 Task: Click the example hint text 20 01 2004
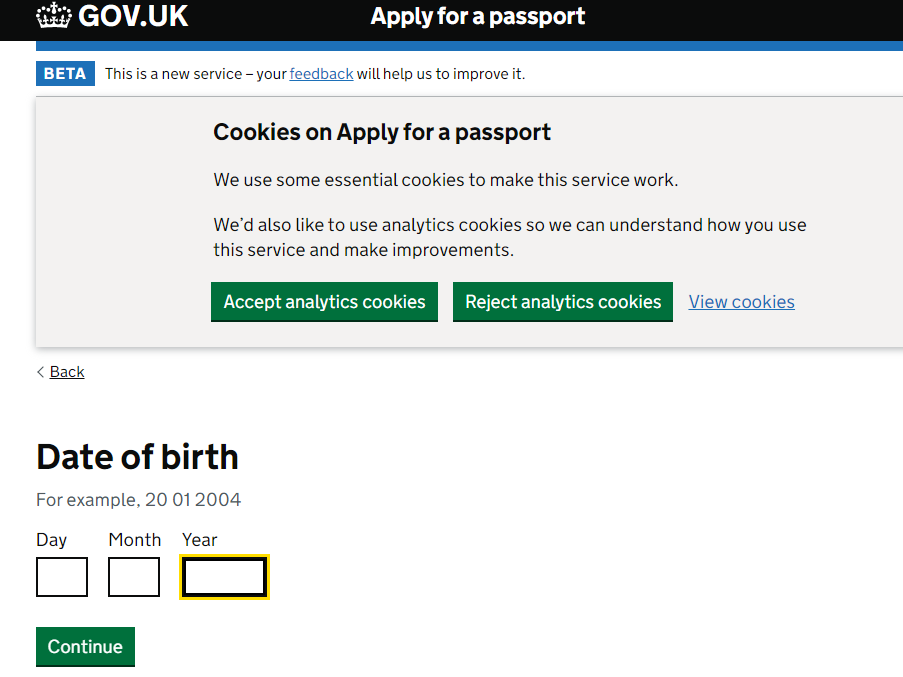pyautogui.click(x=192, y=500)
